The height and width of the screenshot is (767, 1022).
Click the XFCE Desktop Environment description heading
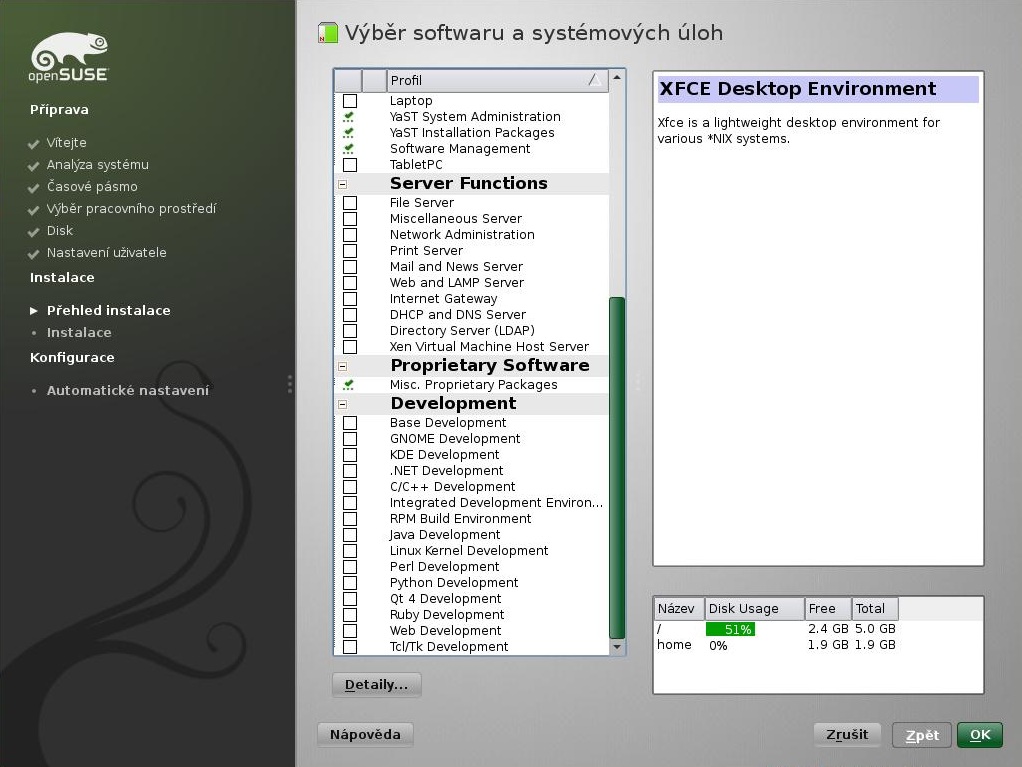pos(818,89)
